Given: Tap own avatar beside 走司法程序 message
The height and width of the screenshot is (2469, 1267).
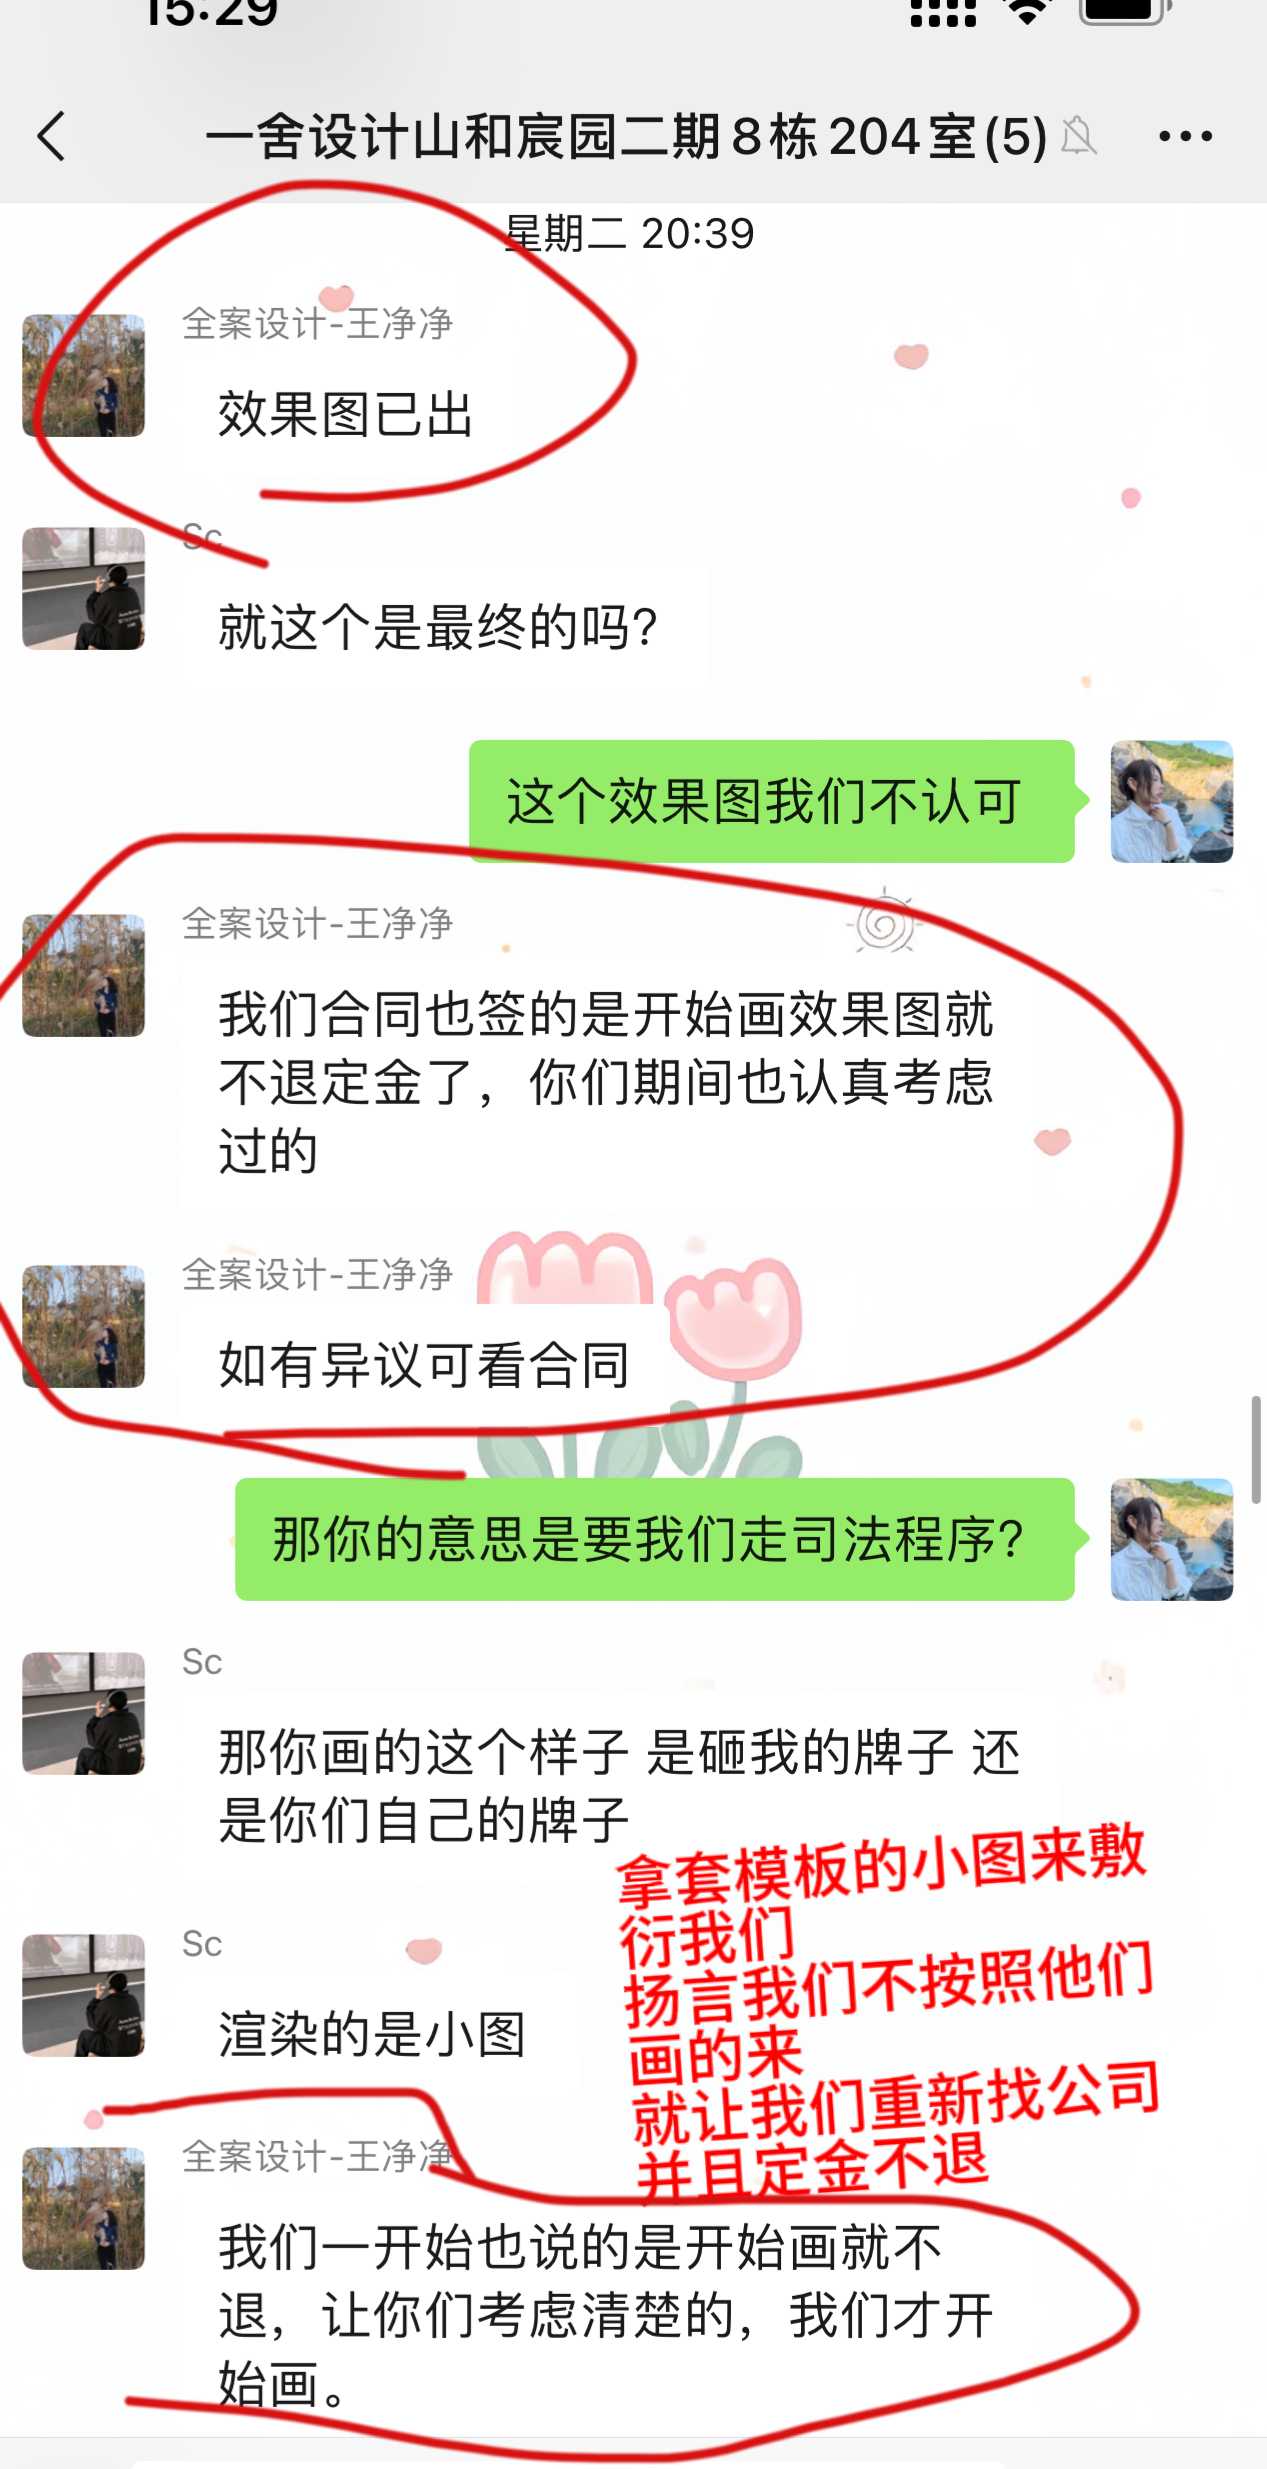Looking at the screenshot, I should pos(1172,1539).
